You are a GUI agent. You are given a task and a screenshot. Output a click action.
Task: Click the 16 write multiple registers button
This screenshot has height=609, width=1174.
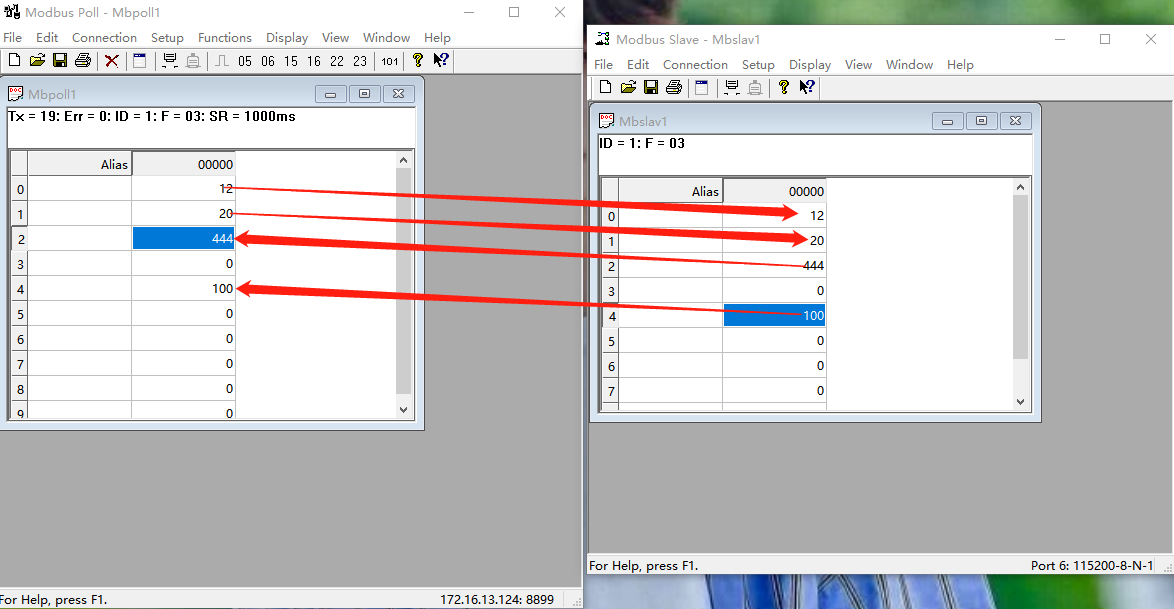pos(314,61)
